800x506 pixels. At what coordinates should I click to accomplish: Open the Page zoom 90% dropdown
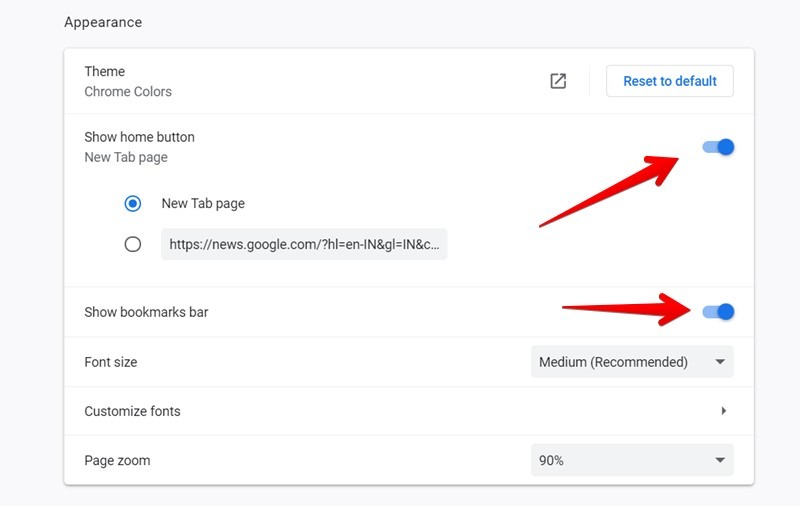tap(632, 460)
